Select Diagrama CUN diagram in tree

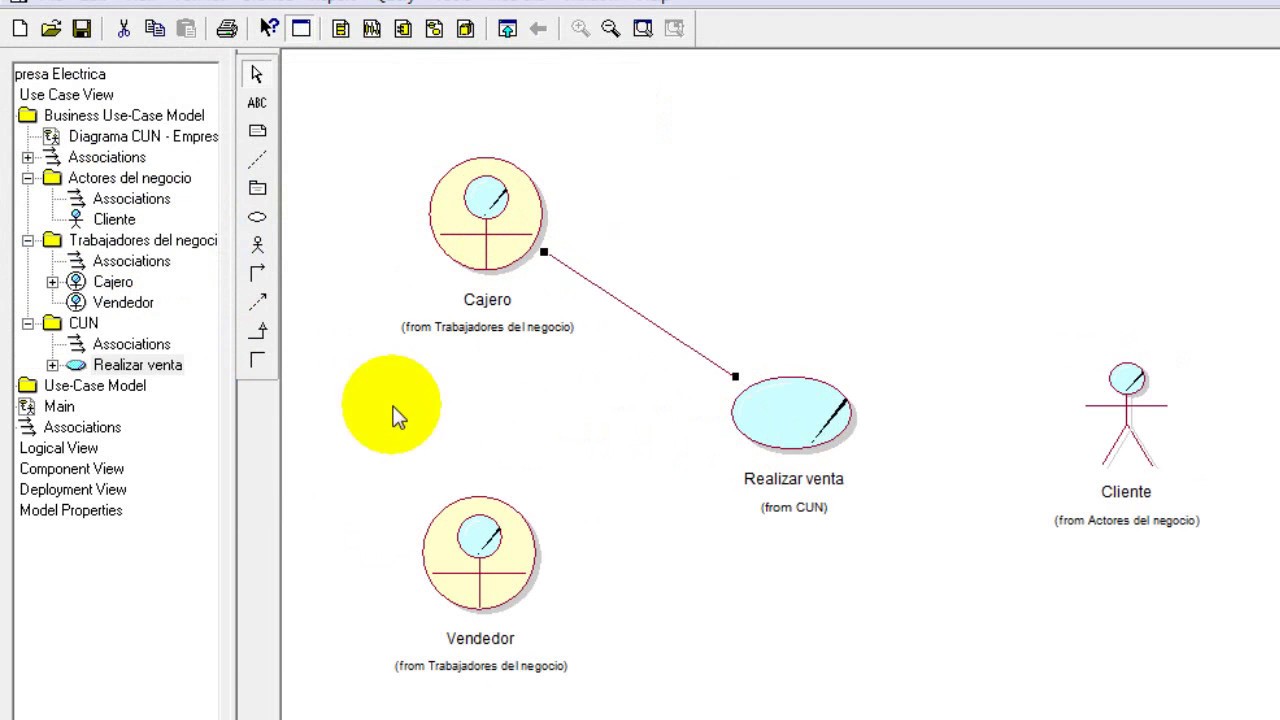[143, 136]
